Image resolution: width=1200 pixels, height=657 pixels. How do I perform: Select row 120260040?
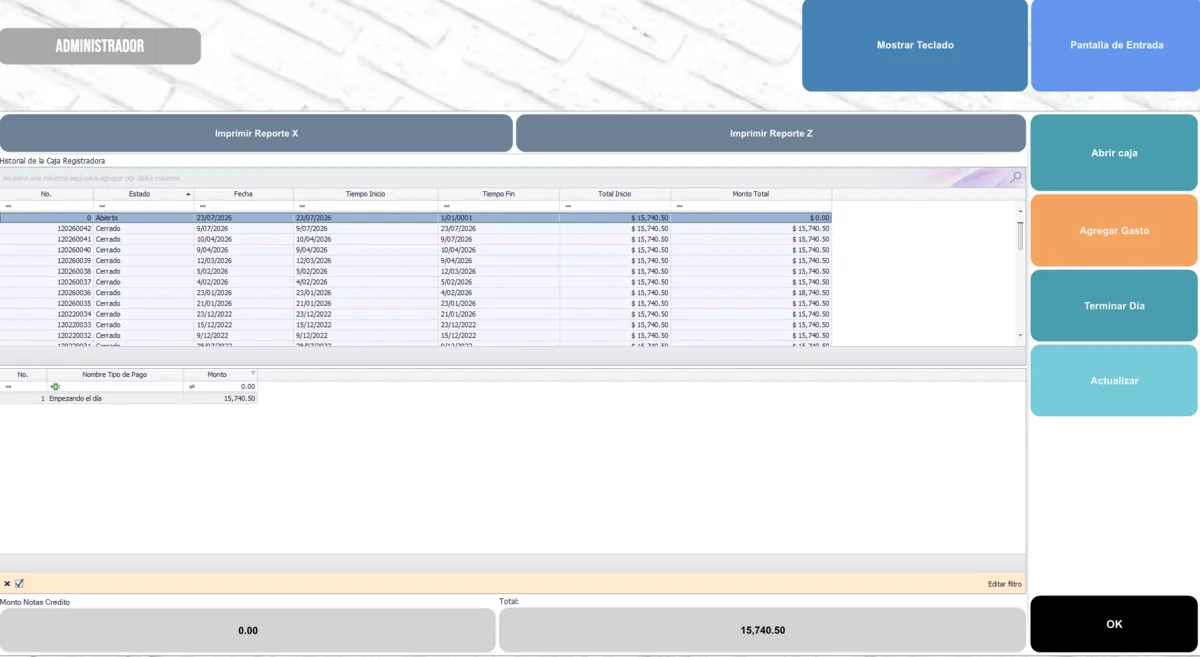click(x=415, y=250)
